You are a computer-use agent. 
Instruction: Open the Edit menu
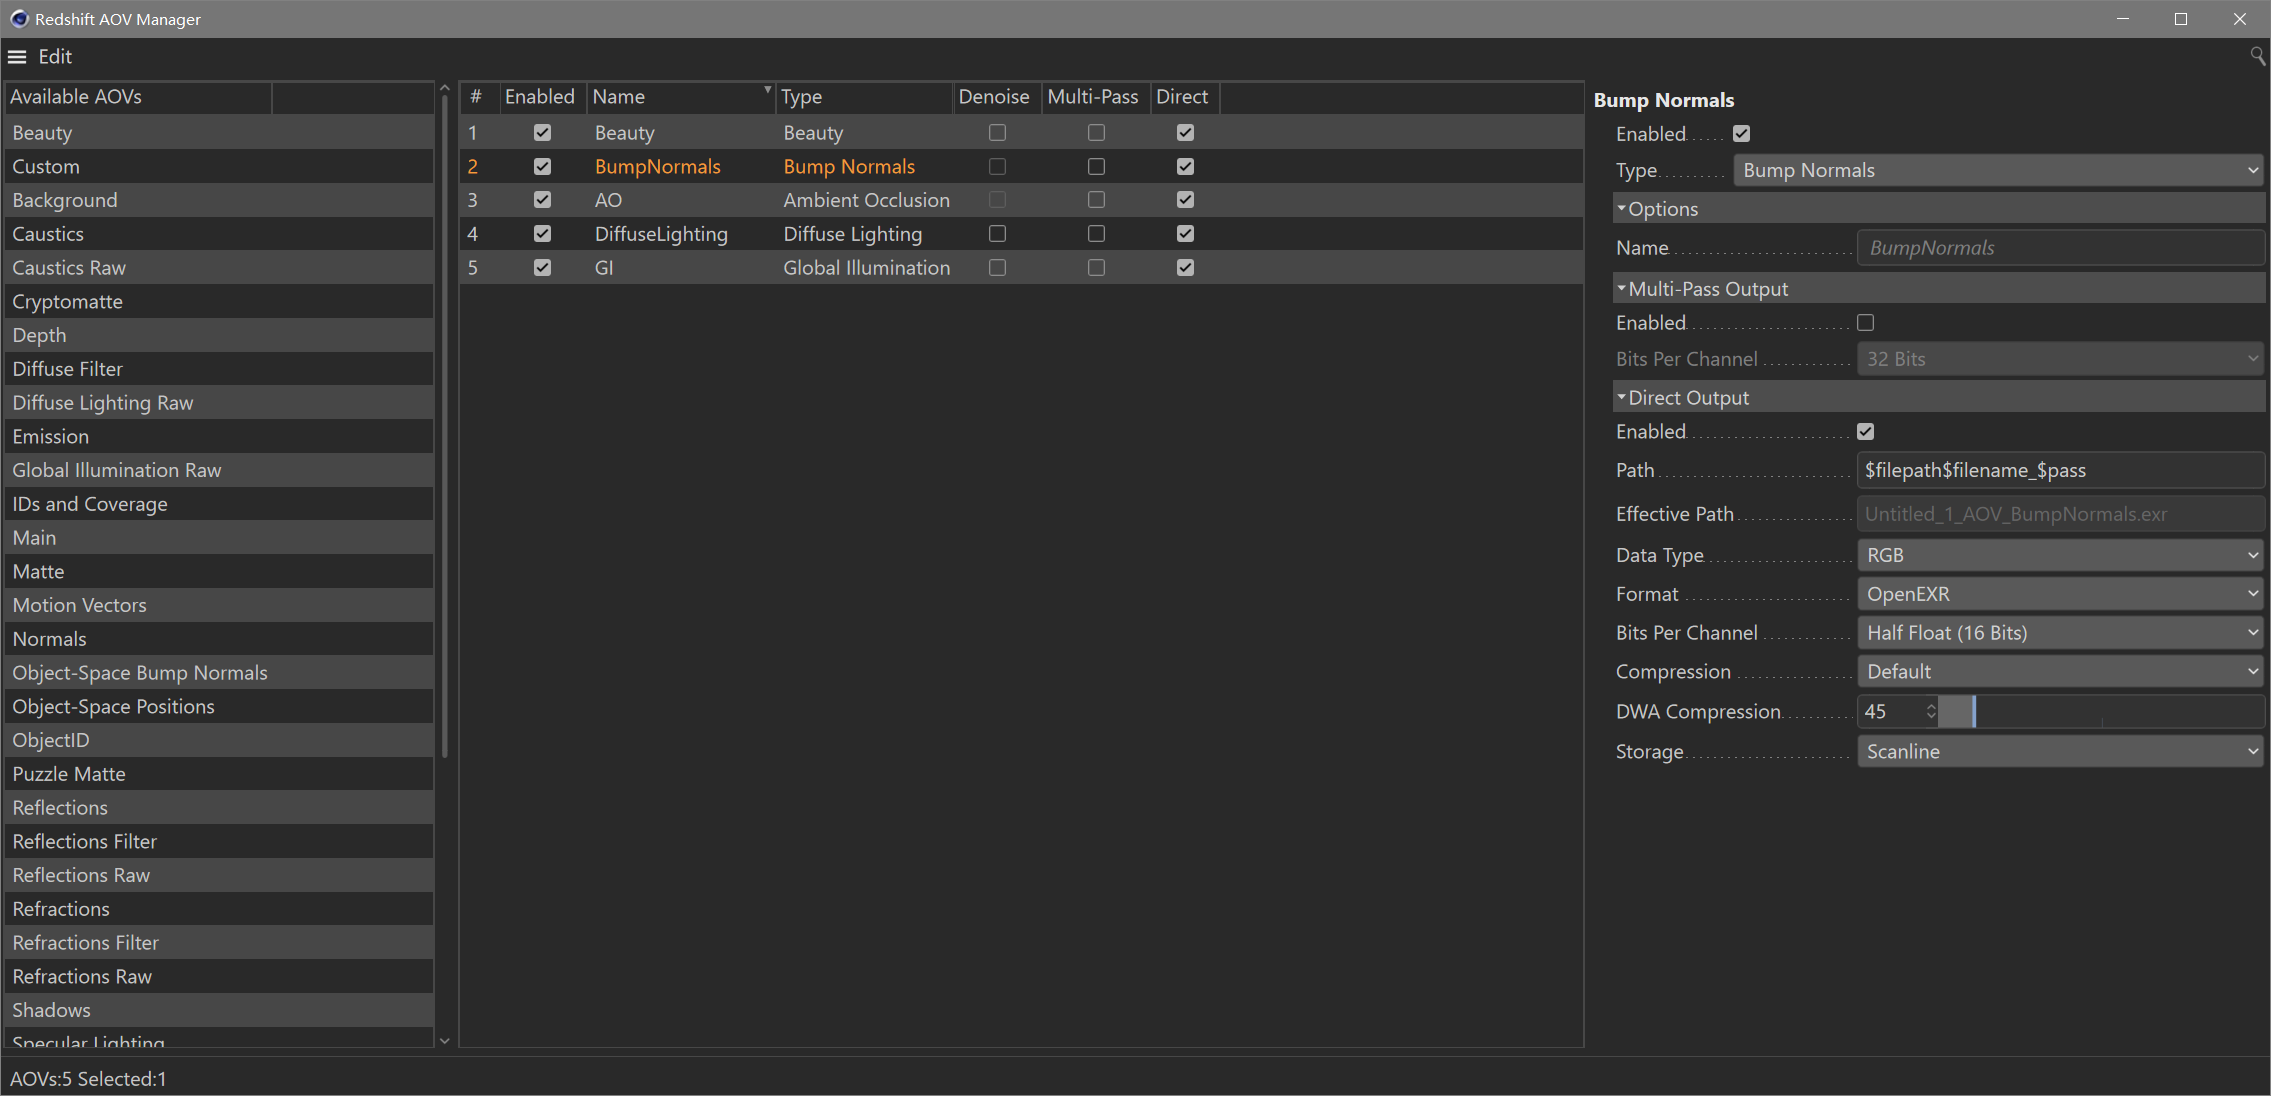55,57
